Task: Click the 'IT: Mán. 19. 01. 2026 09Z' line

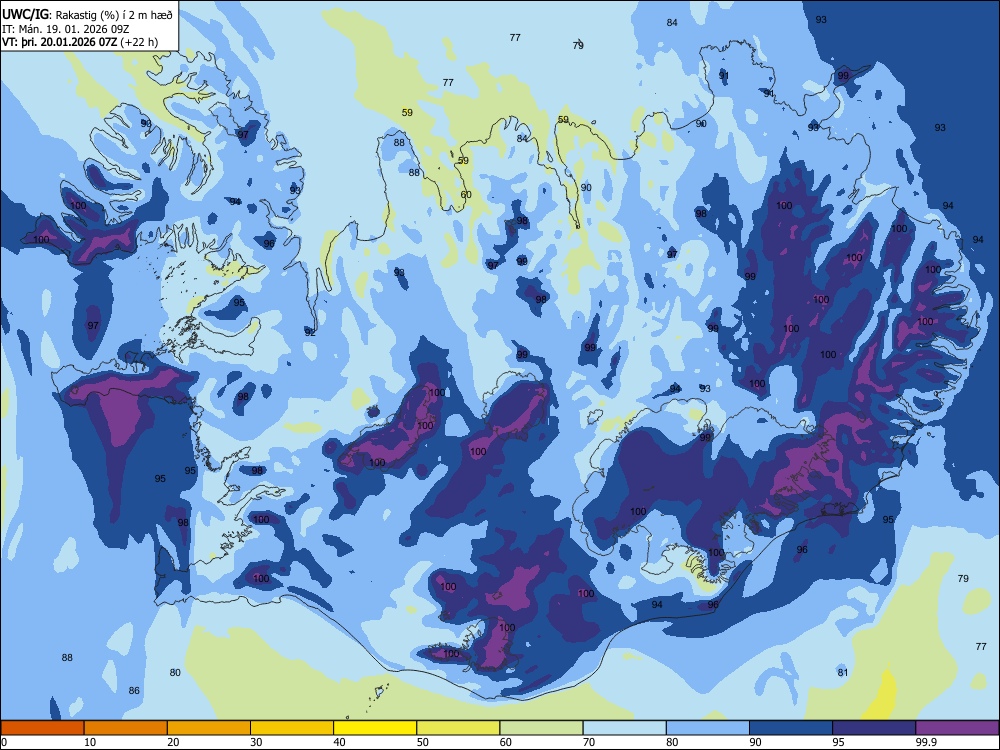Action: (66, 29)
